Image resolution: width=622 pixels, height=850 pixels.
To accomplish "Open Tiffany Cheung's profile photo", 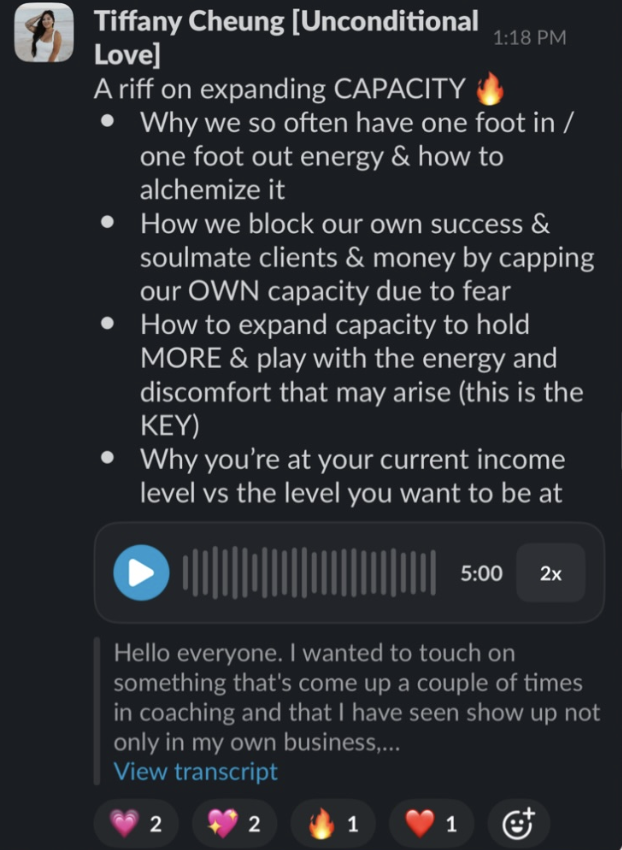I will click(x=44, y=33).
